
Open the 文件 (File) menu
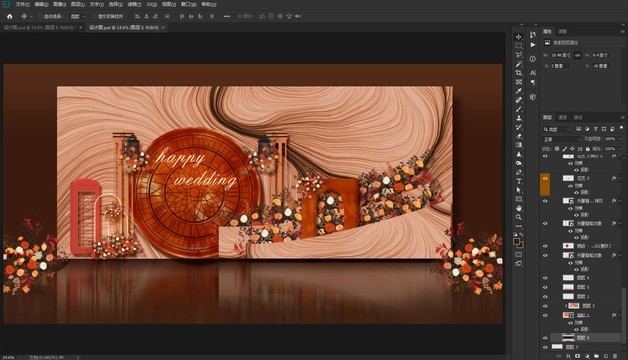[22, 4]
